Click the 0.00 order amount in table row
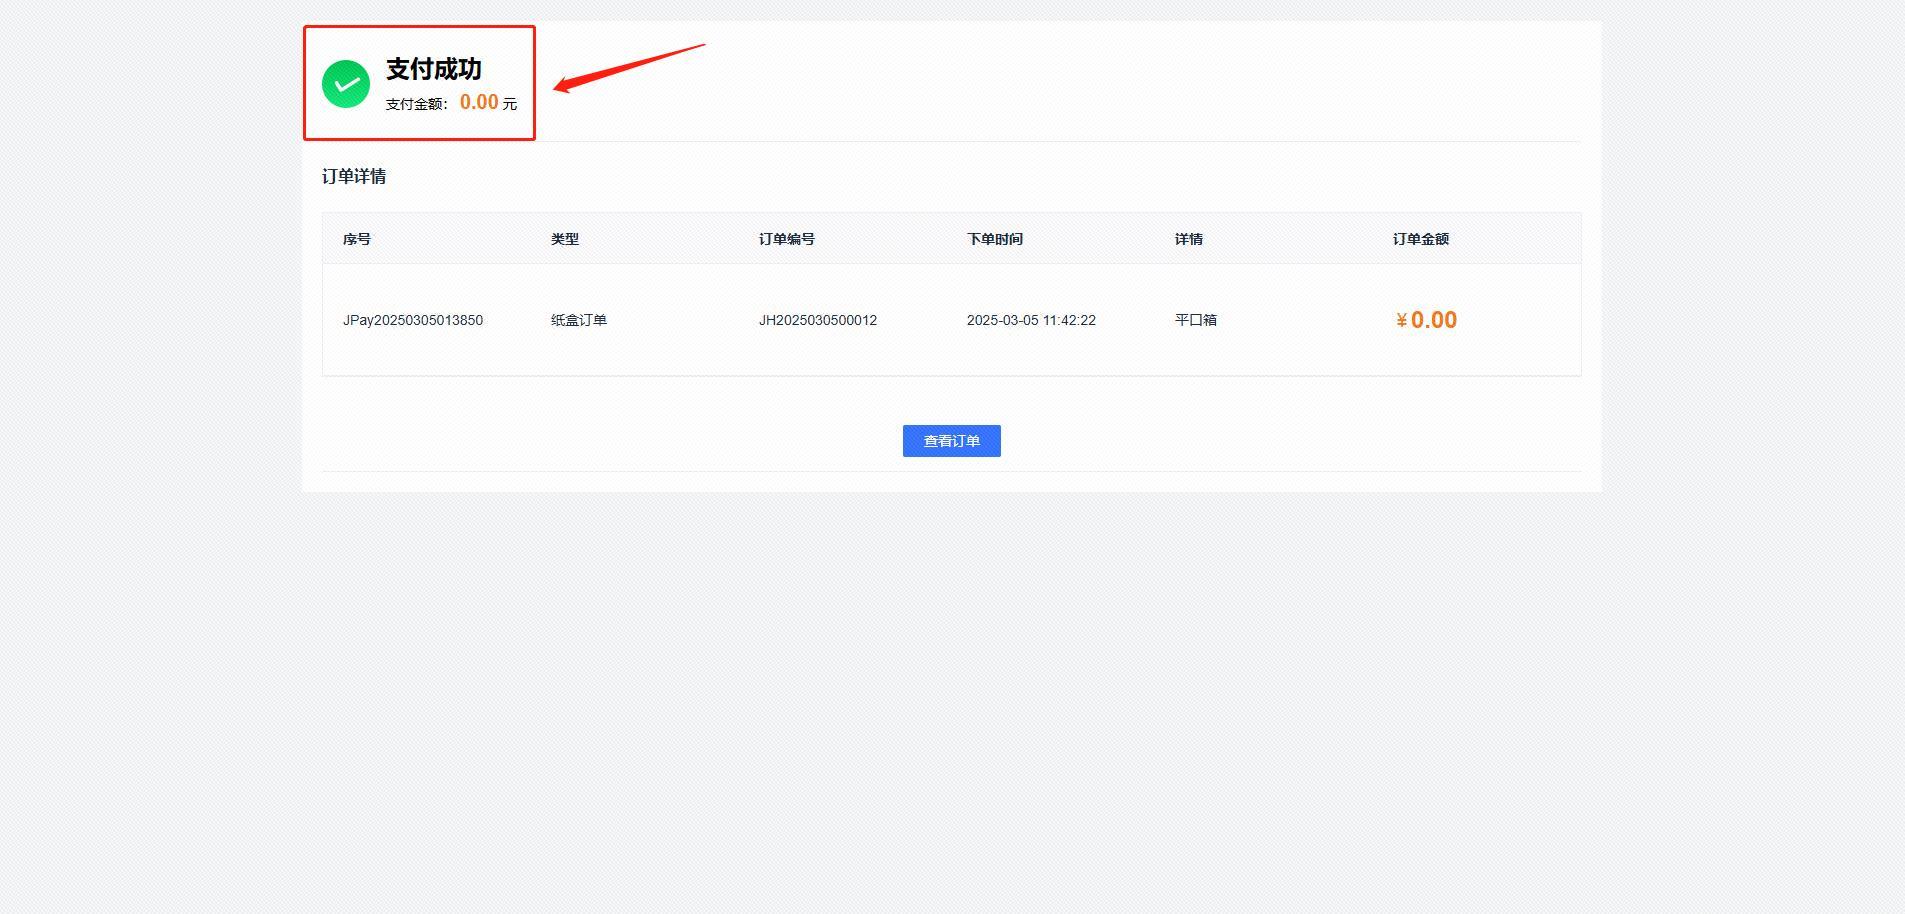The image size is (1905, 914). click(1434, 320)
